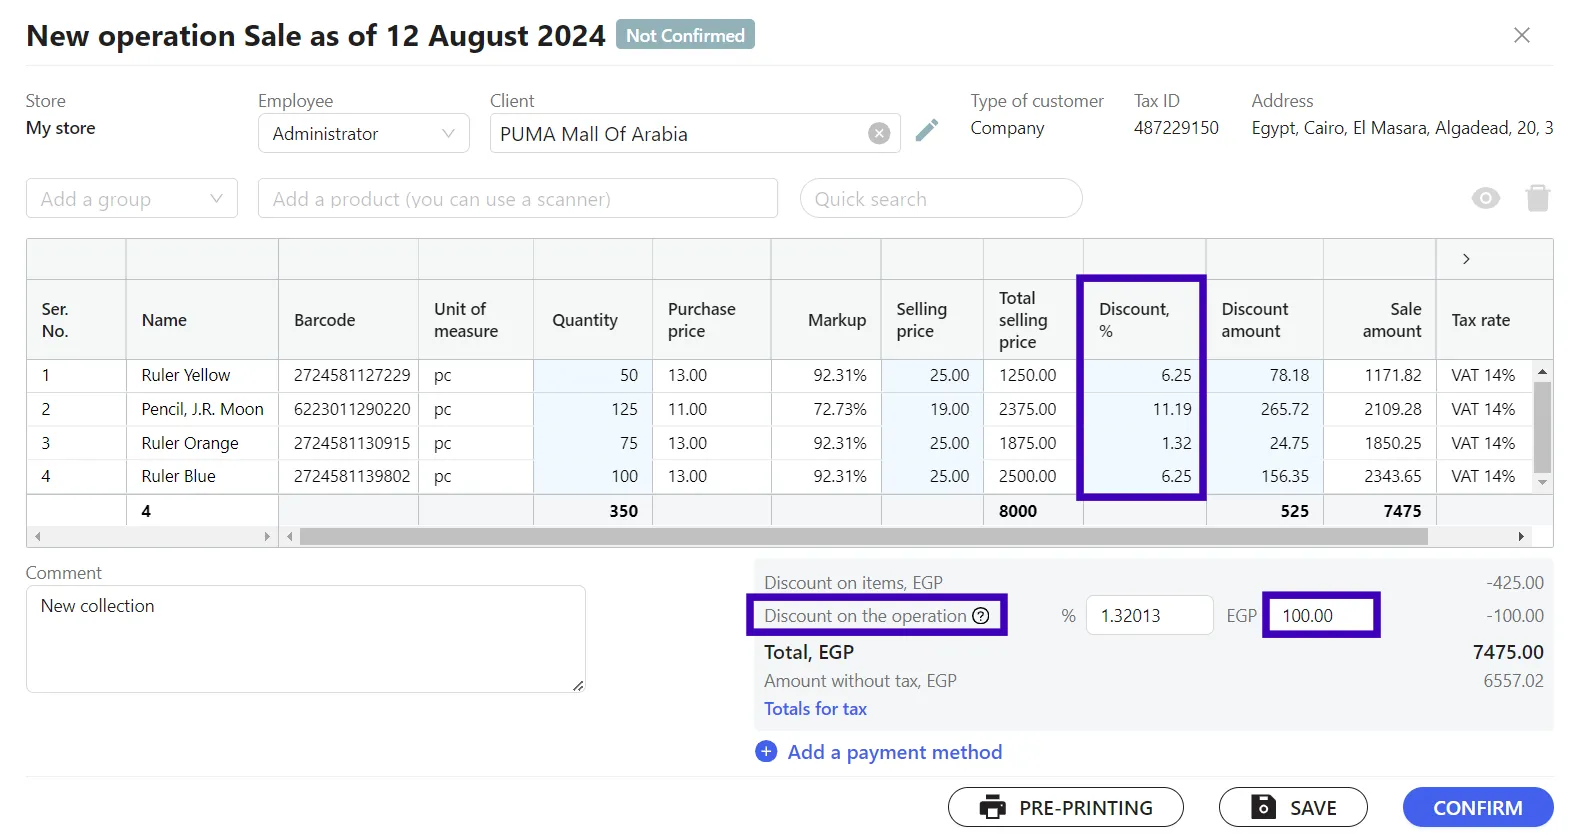Screen dimensions: 1575x835
Task: Click total selling price 2375.00 cell
Action: (1033, 409)
